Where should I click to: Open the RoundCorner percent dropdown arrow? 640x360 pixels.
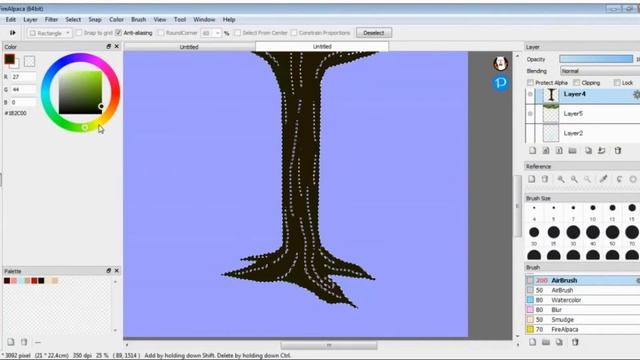point(218,33)
